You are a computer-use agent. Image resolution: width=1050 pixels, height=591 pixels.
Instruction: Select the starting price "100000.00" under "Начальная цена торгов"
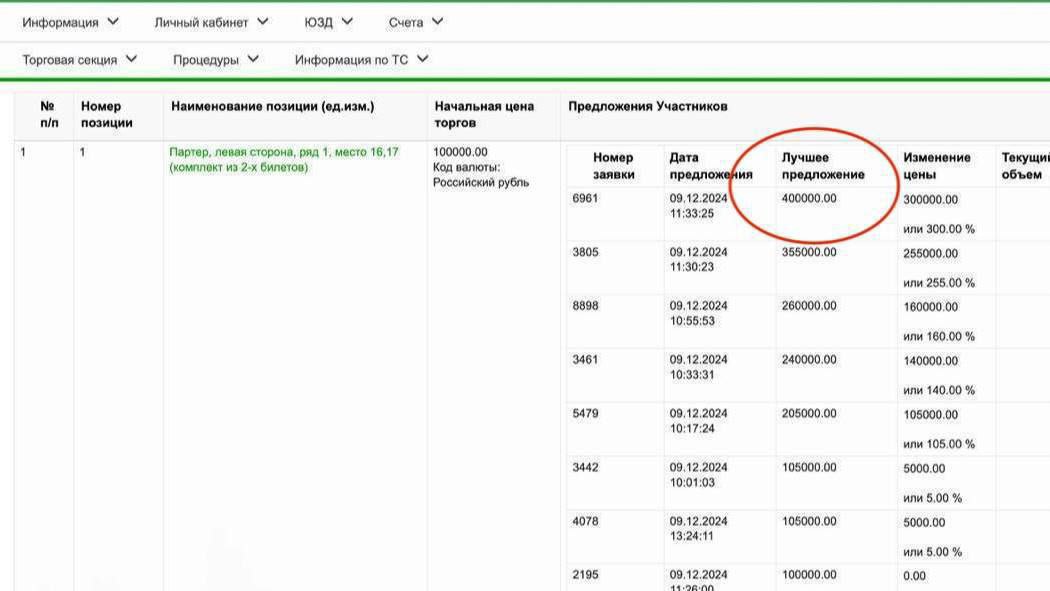click(460, 153)
